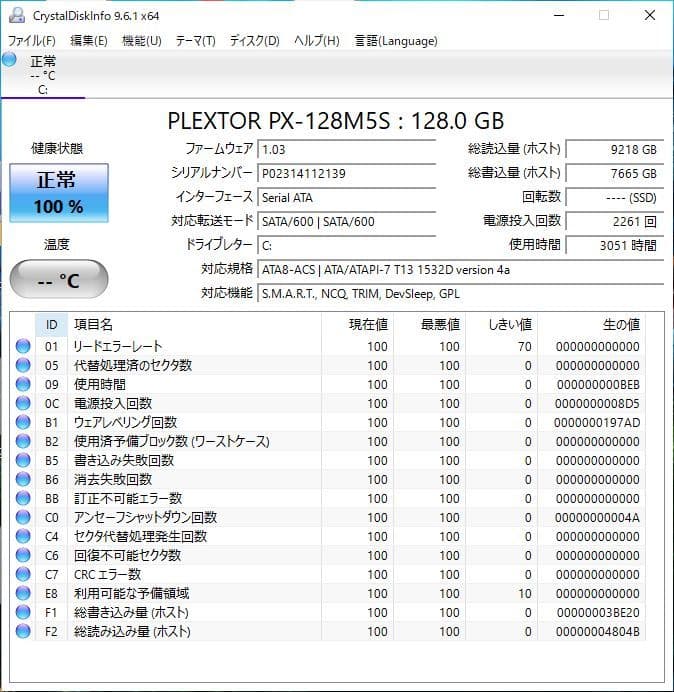This screenshot has height=692, width=674.
Task: Click the blue disk status orb beside 正常
Action: (9, 60)
